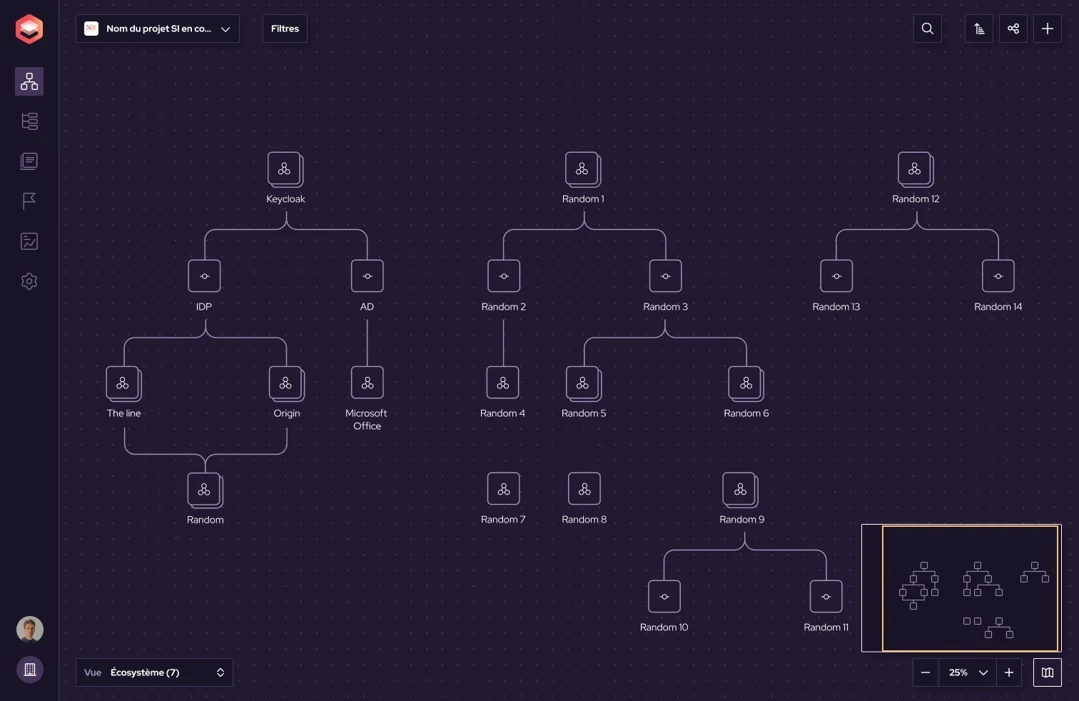Select the Random 9 node
Viewport: 1079px width, 701px height.
(741, 490)
